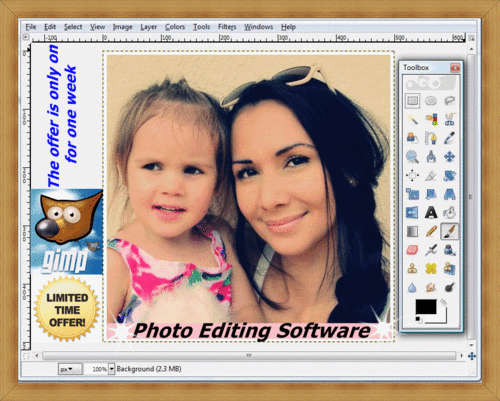Swap foreground and background colors arrow

coord(444,302)
